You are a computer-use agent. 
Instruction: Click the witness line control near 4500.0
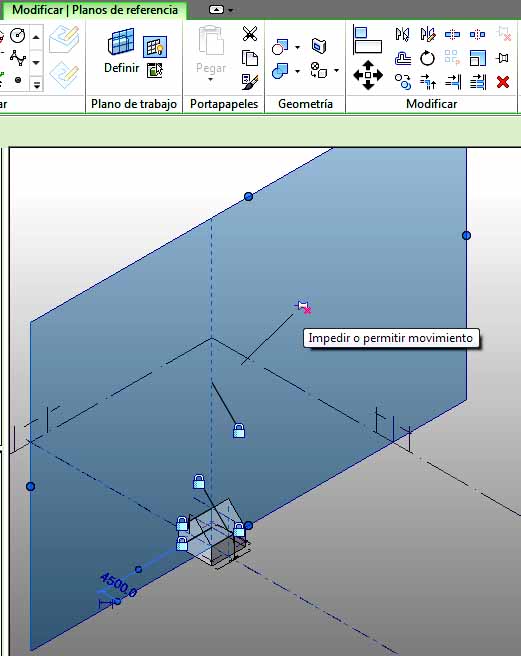[x=117, y=601]
